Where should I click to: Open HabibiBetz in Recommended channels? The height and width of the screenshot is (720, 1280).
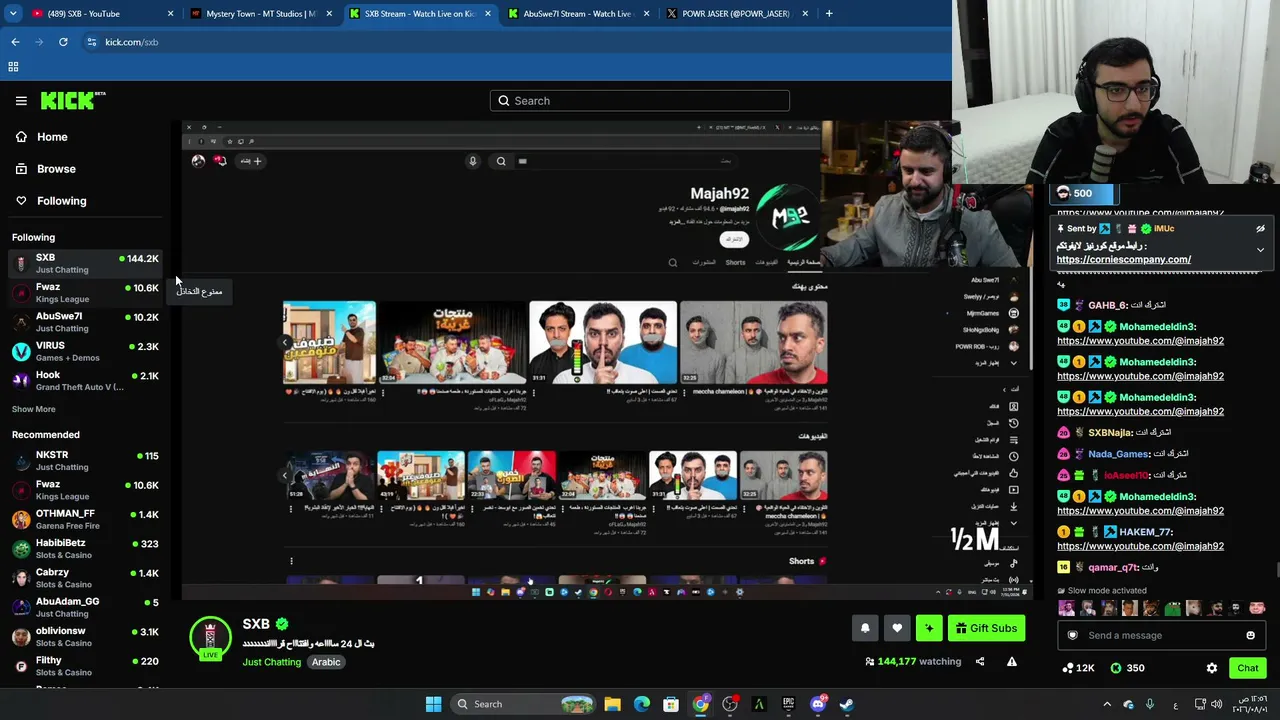click(x=84, y=549)
